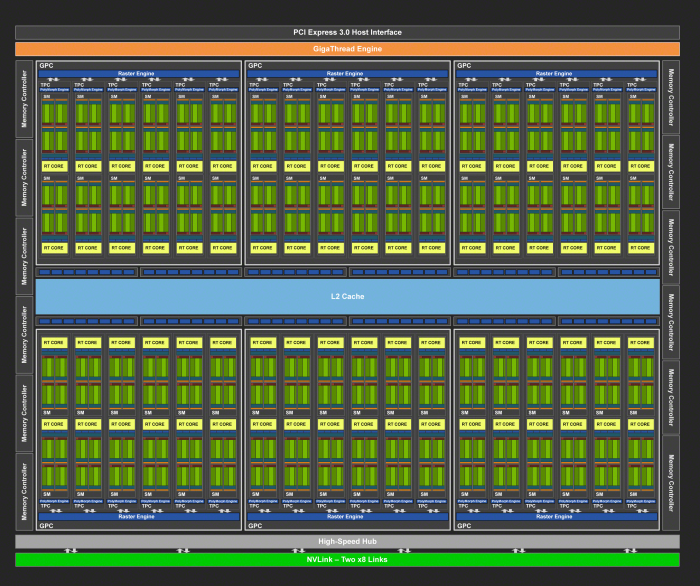The width and height of the screenshot is (700, 586).
Task: Click bottommost Memory Controller on left edge
Action: tap(24, 492)
